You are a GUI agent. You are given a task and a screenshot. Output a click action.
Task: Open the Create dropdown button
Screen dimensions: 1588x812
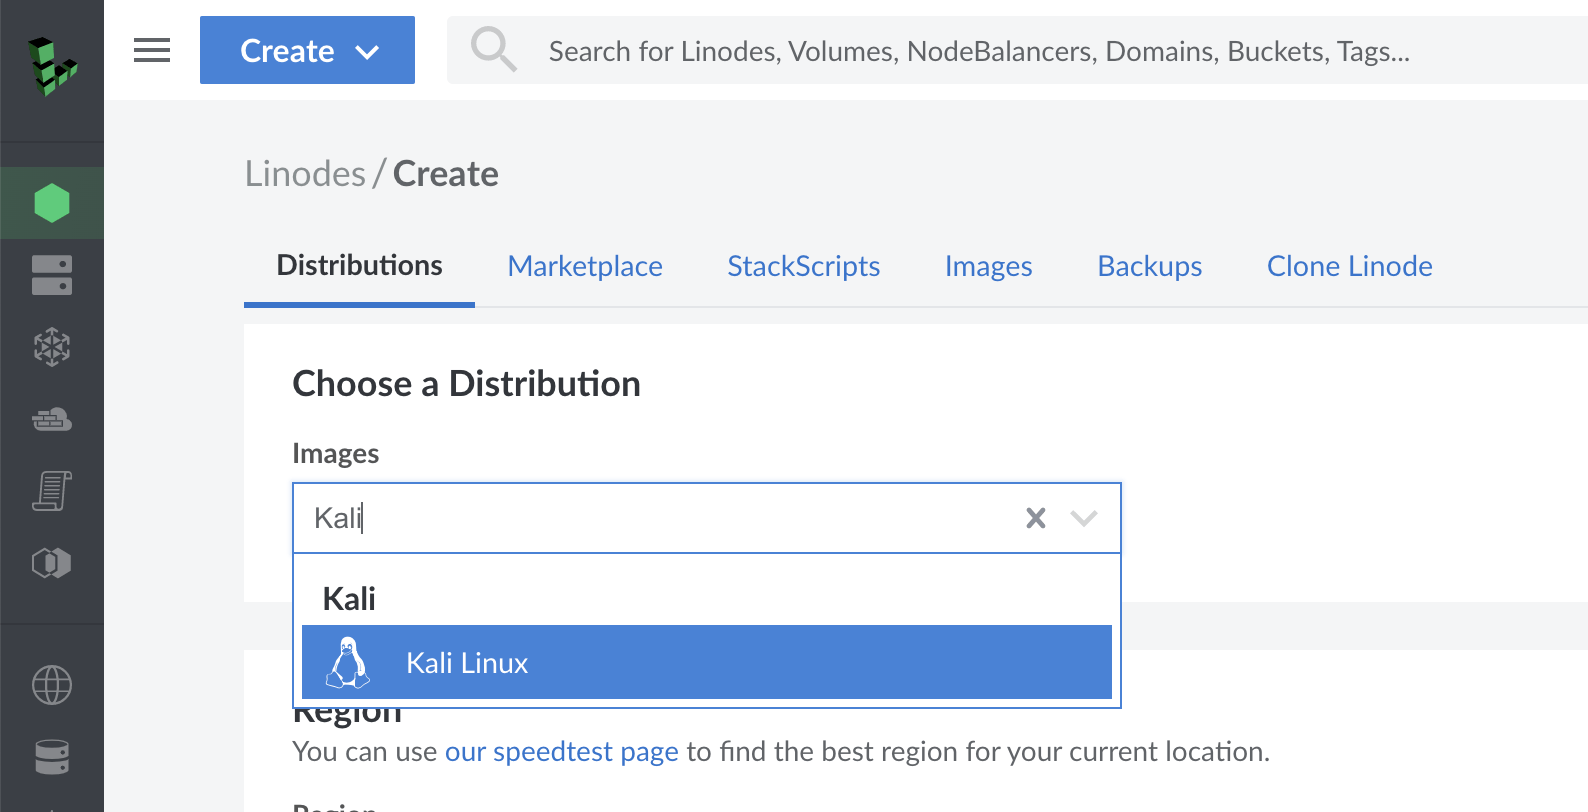(307, 50)
